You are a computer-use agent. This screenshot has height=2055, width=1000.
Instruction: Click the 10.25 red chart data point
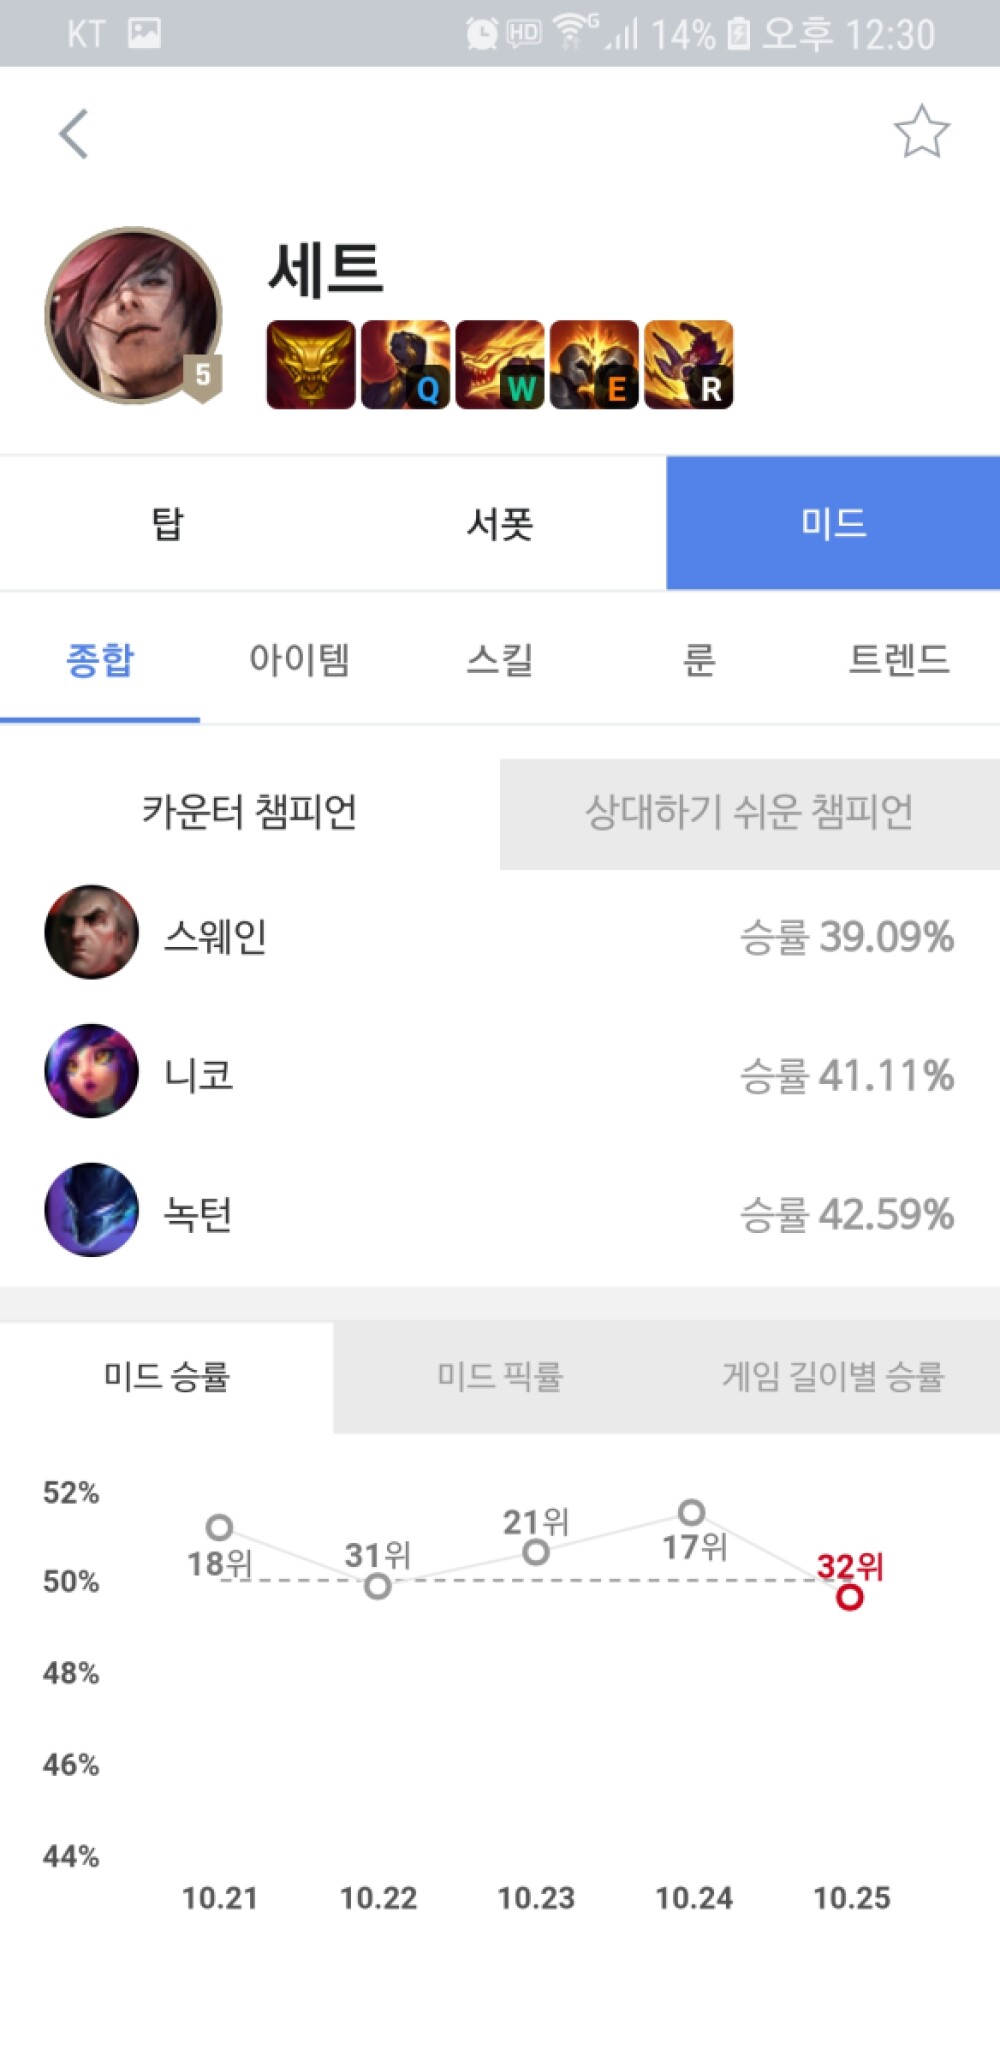(x=850, y=1597)
